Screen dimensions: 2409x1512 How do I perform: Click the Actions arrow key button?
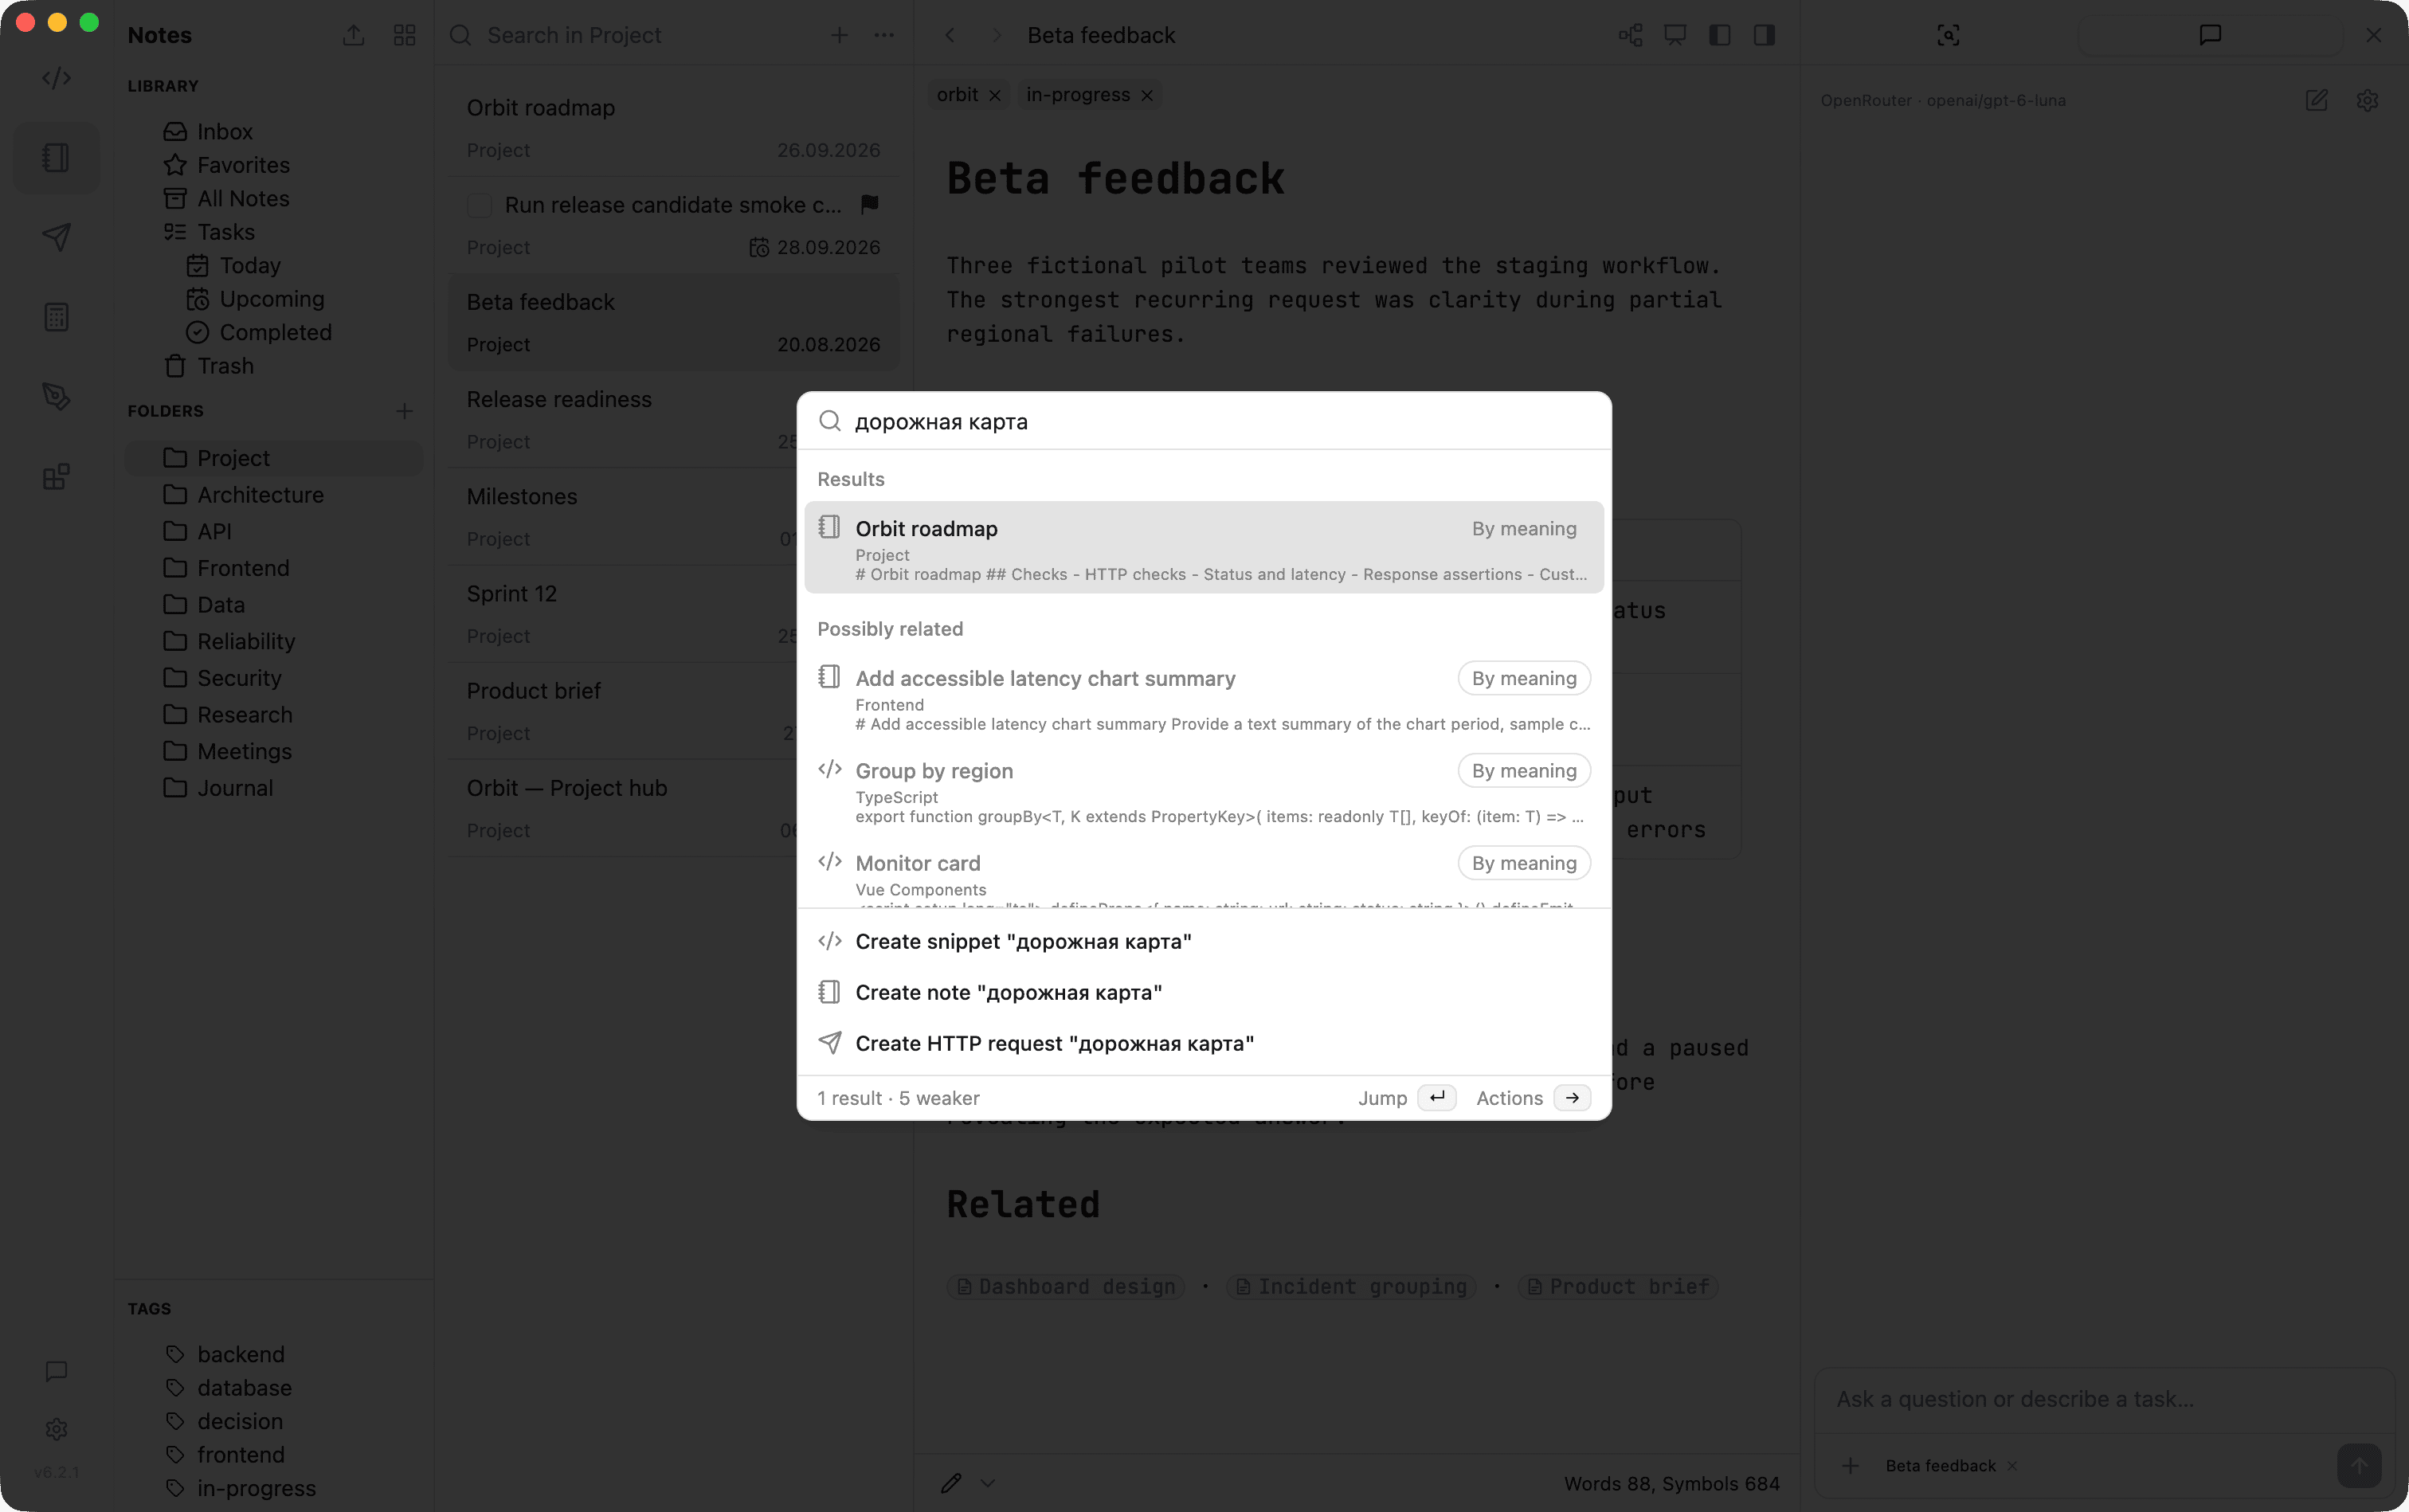(1572, 1097)
